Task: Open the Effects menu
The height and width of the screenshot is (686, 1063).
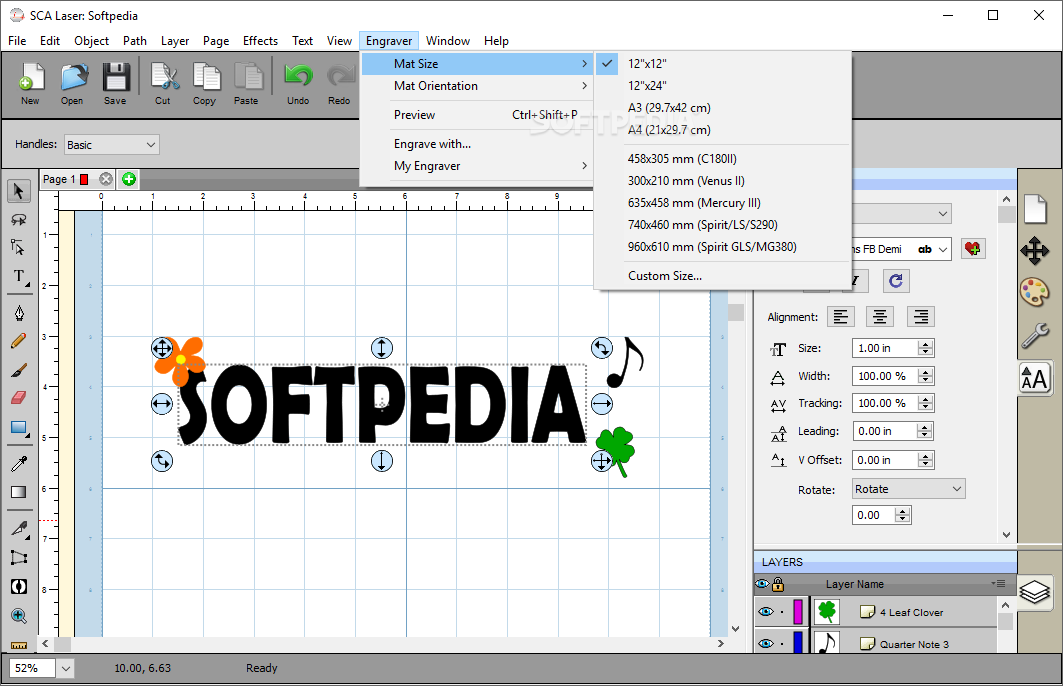Action: (x=260, y=41)
